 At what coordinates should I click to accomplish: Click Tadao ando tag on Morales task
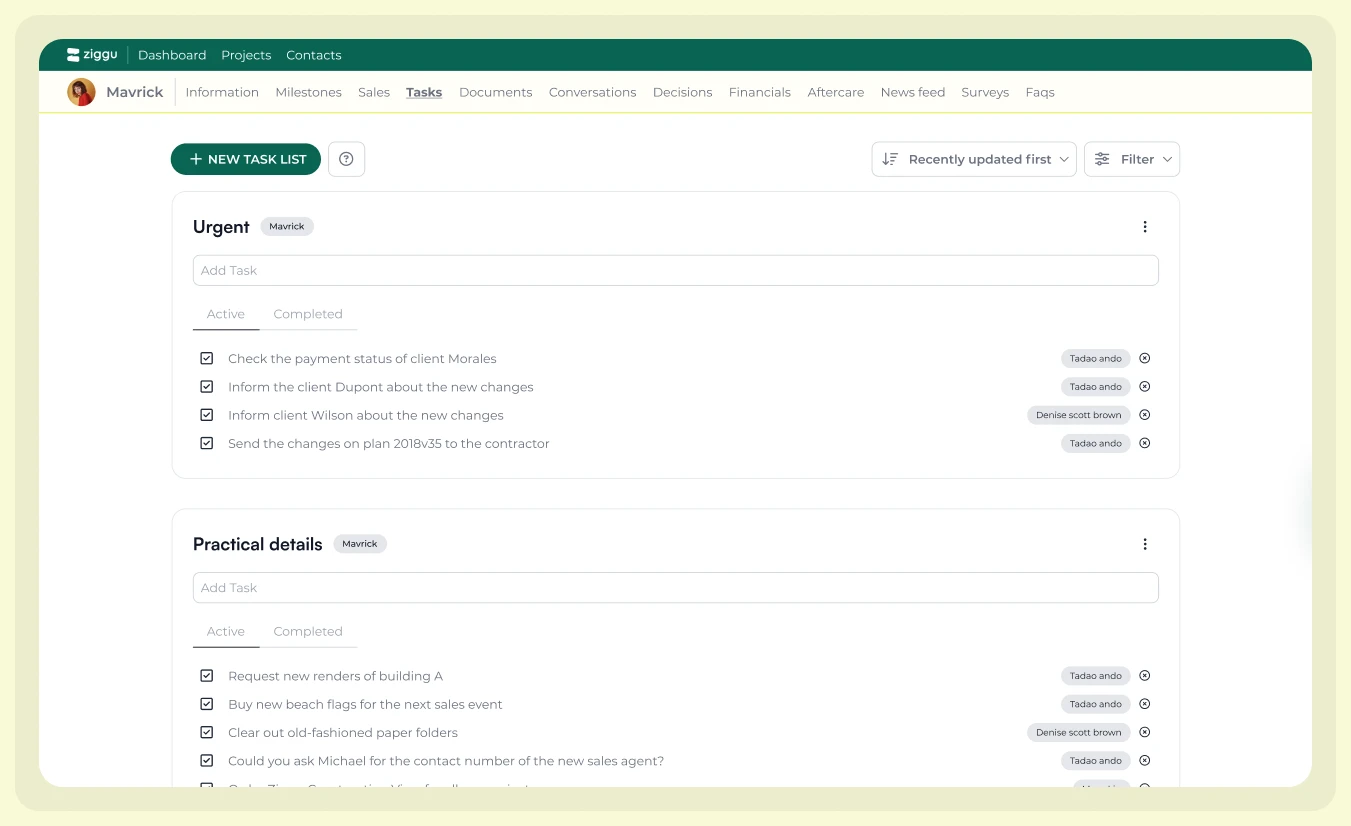1096,358
